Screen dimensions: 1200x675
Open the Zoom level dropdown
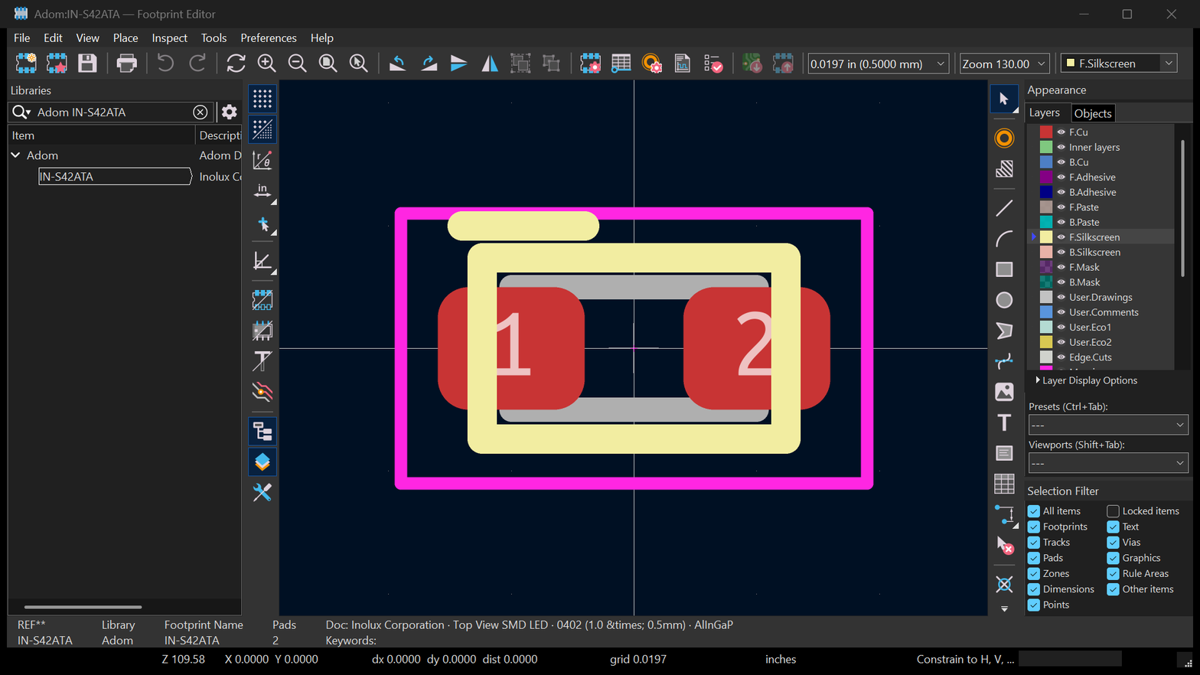1004,63
